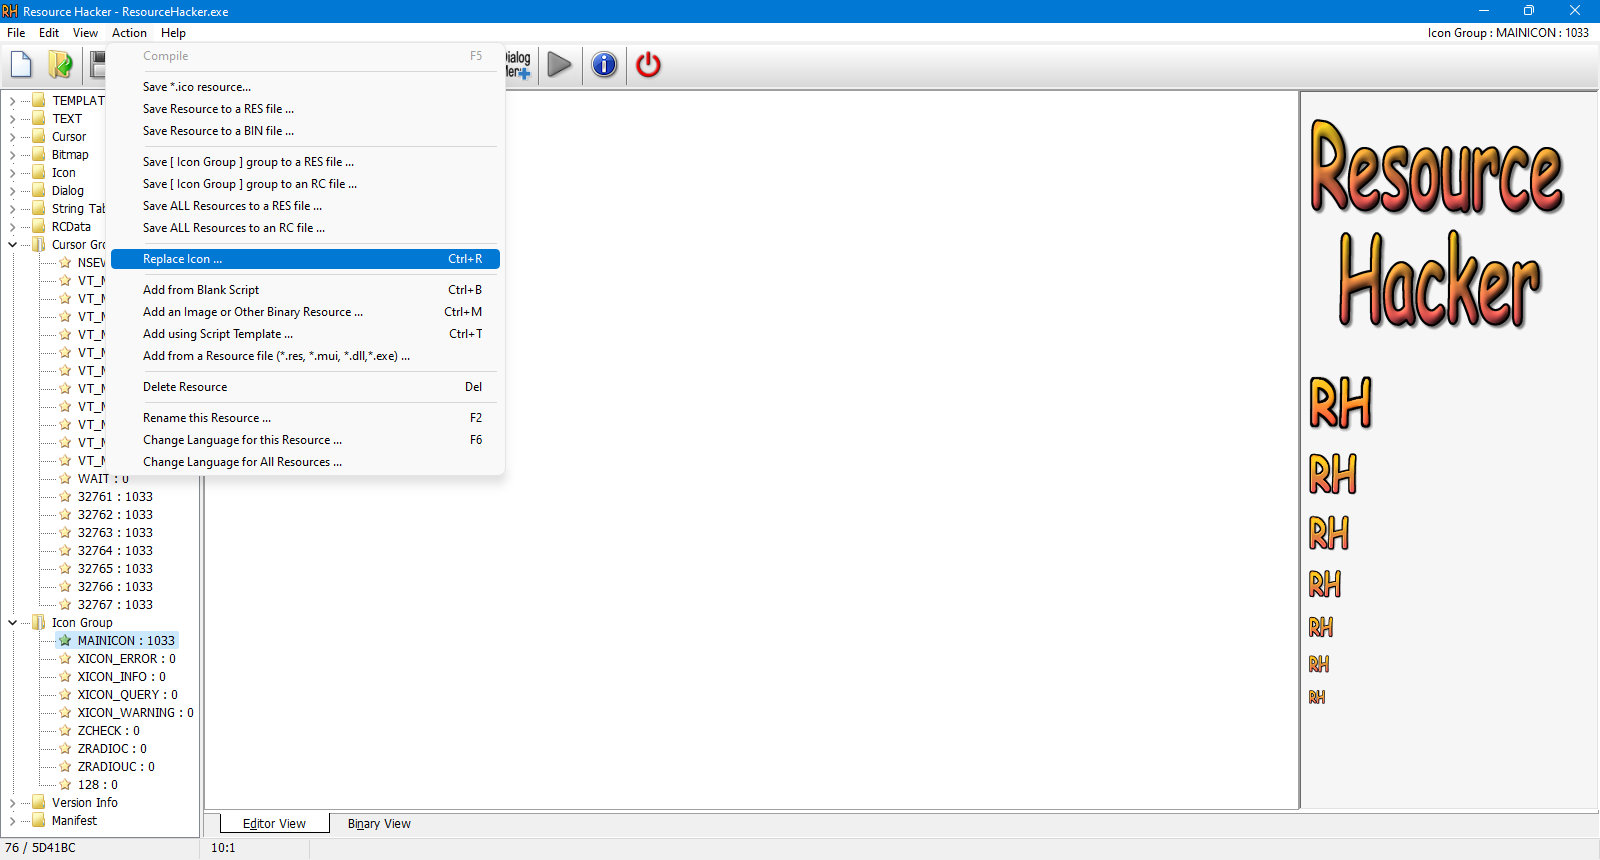1600x860 pixels.
Task: Choose Replace Icon from Action menu
Action: [x=305, y=259]
